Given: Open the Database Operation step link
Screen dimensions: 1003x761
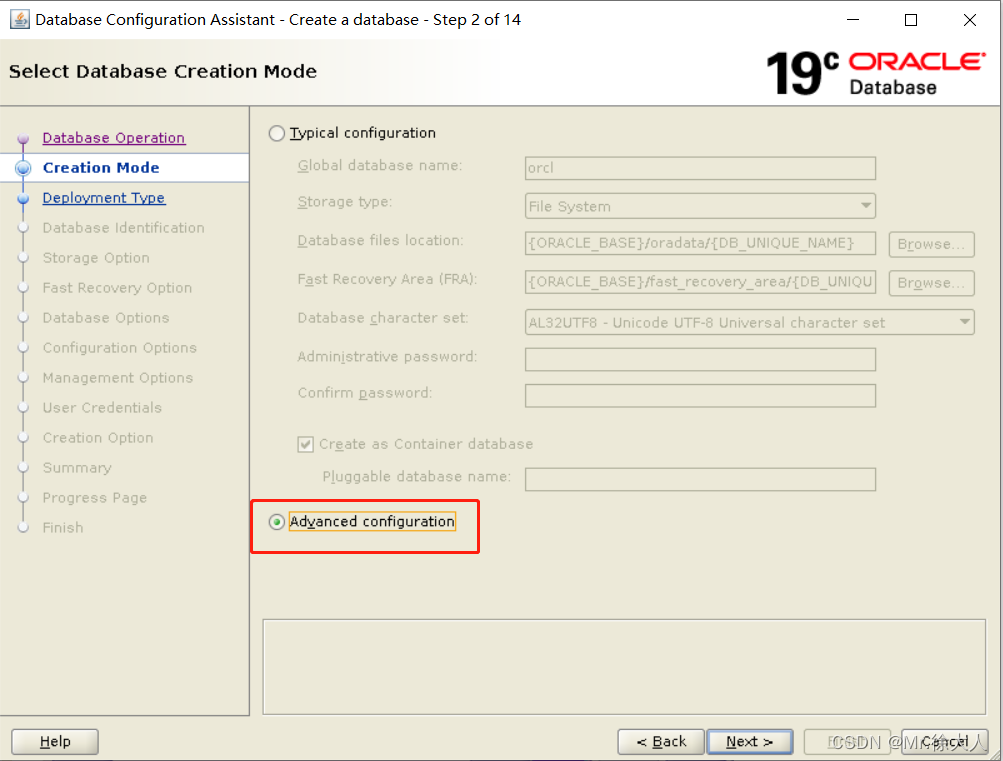Looking at the screenshot, I should 114,137.
